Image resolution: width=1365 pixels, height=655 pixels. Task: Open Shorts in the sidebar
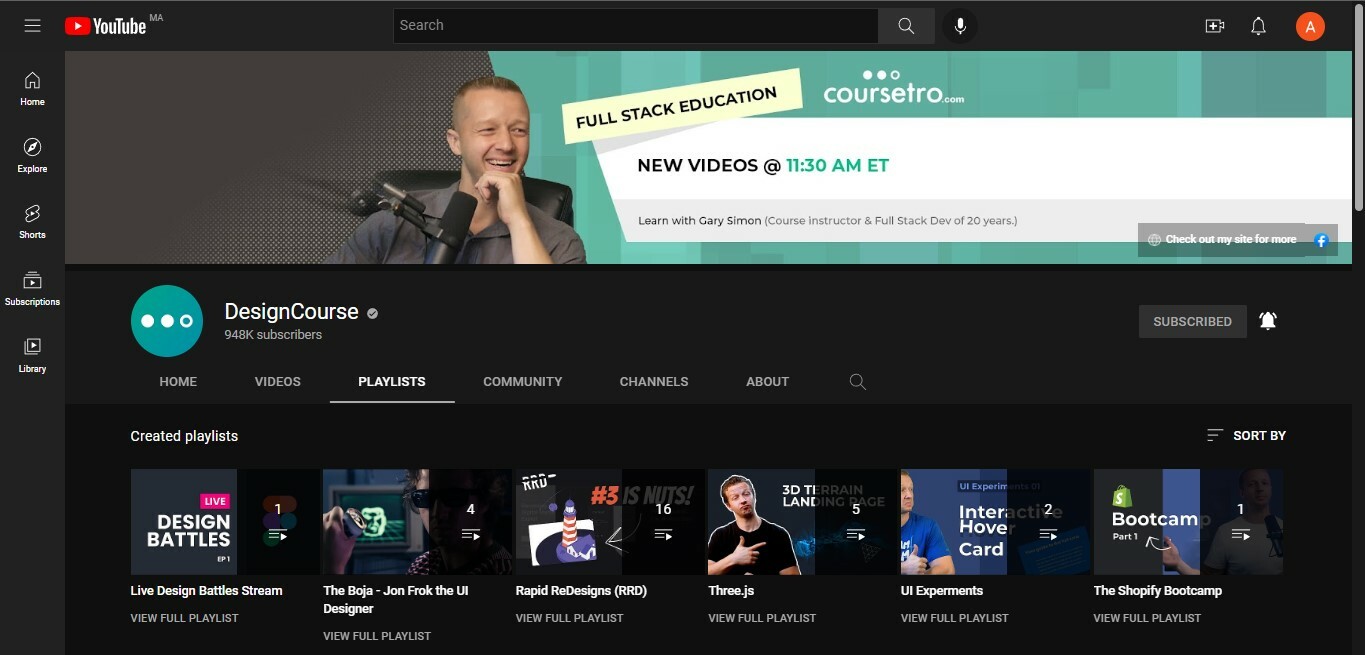click(x=32, y=221)
